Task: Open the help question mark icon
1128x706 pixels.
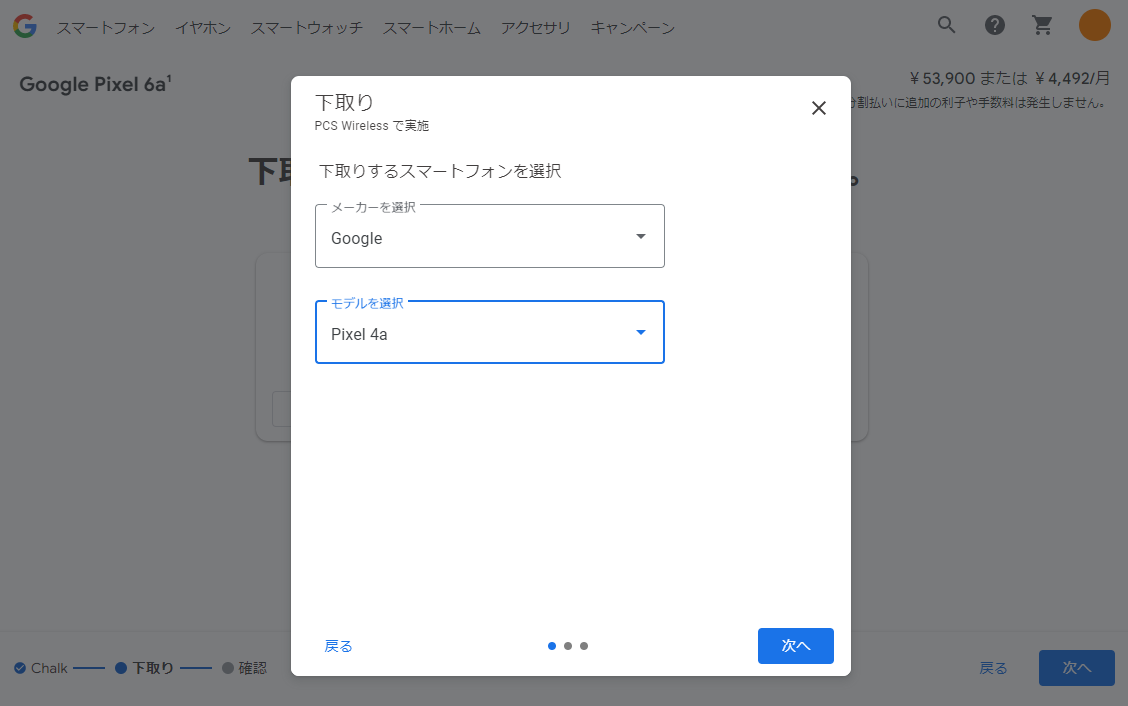Action: pos(995,25)
